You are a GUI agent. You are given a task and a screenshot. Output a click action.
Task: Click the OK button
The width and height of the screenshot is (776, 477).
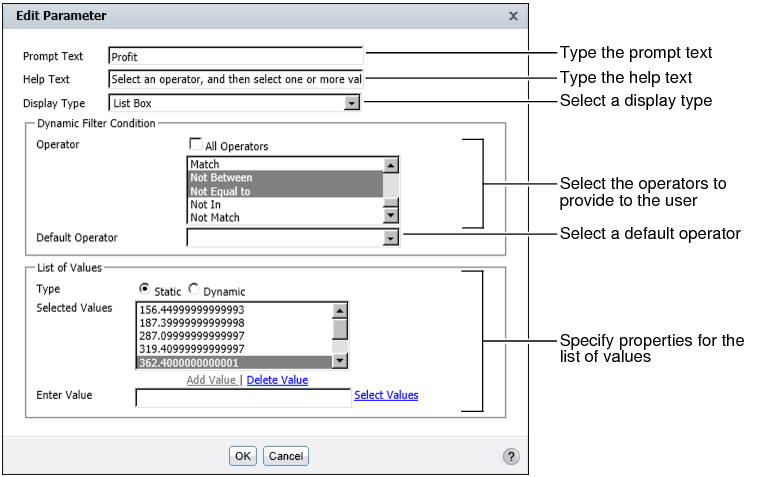point(242,456)
